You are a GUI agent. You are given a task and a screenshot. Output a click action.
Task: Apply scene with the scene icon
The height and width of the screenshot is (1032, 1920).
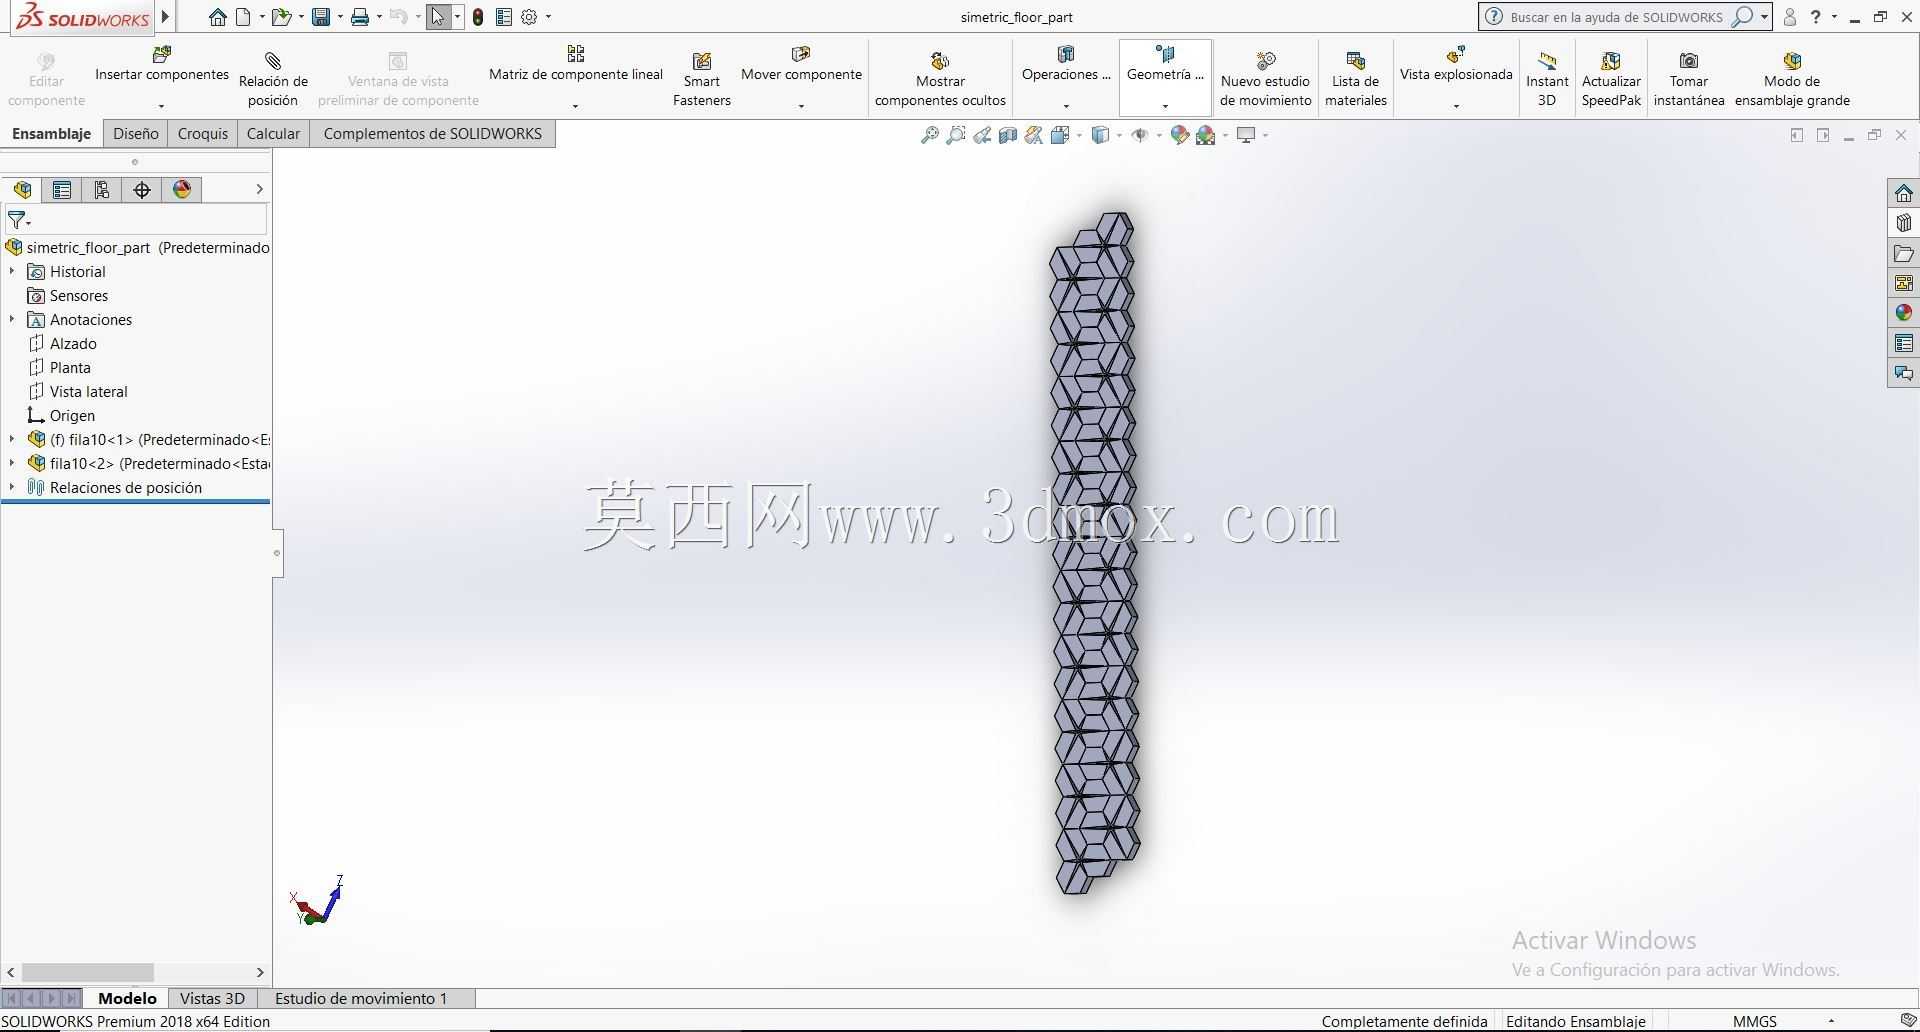click(x=1206, y=135)
